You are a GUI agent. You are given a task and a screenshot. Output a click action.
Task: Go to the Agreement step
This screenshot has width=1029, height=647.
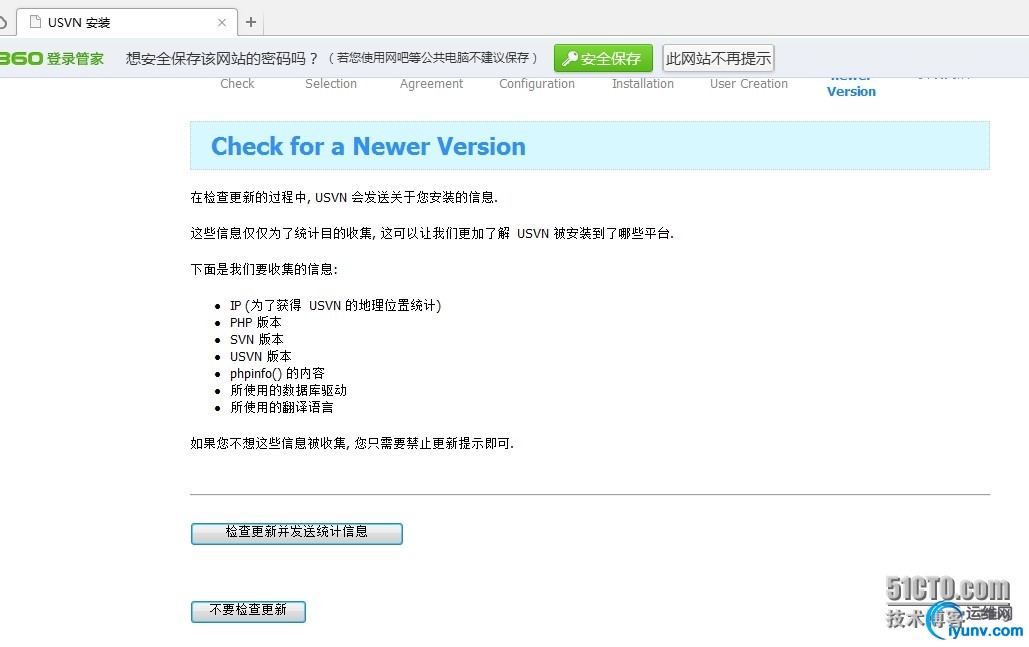click(431, 84)
